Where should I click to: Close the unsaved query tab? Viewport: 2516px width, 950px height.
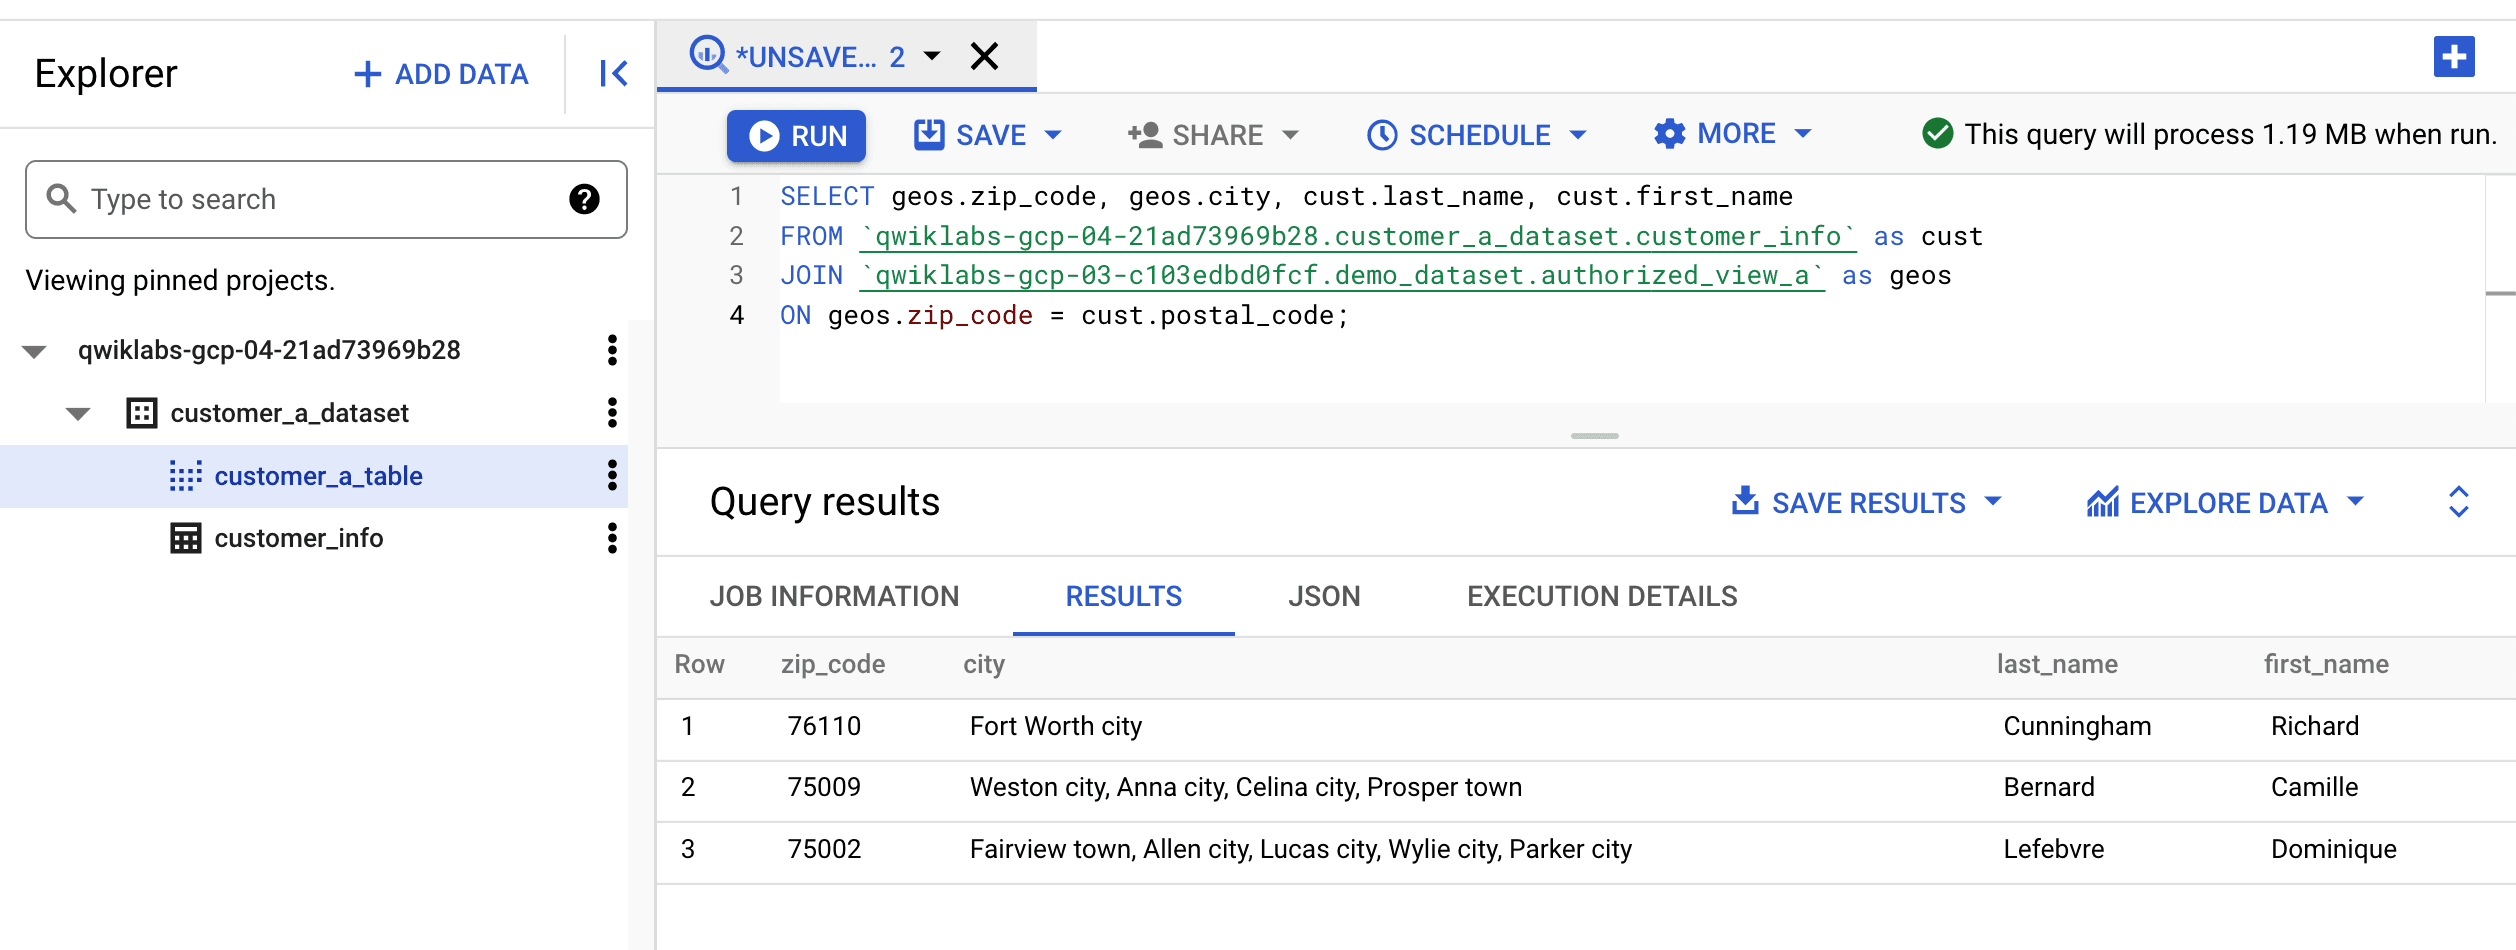985,56
